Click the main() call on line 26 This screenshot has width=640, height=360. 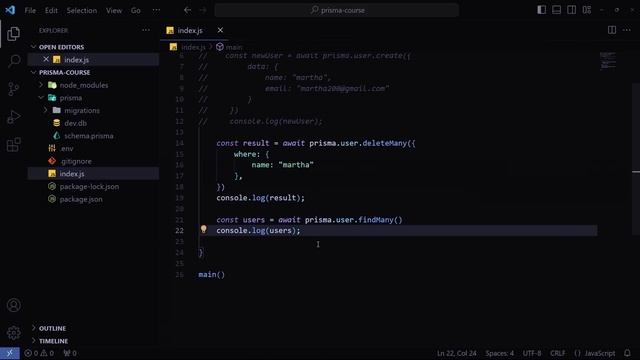coord(211,274)
